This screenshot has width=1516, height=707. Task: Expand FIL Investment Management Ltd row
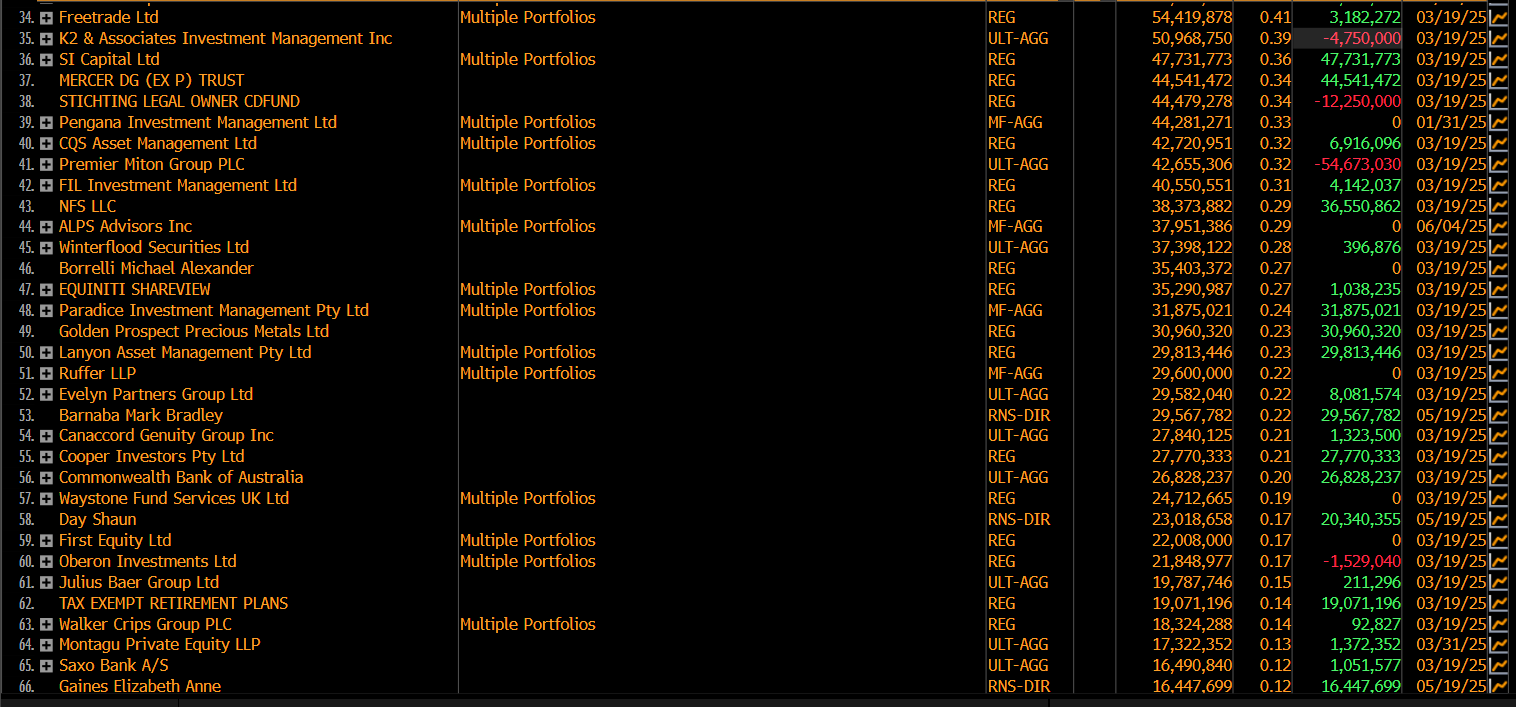(46, 185)
